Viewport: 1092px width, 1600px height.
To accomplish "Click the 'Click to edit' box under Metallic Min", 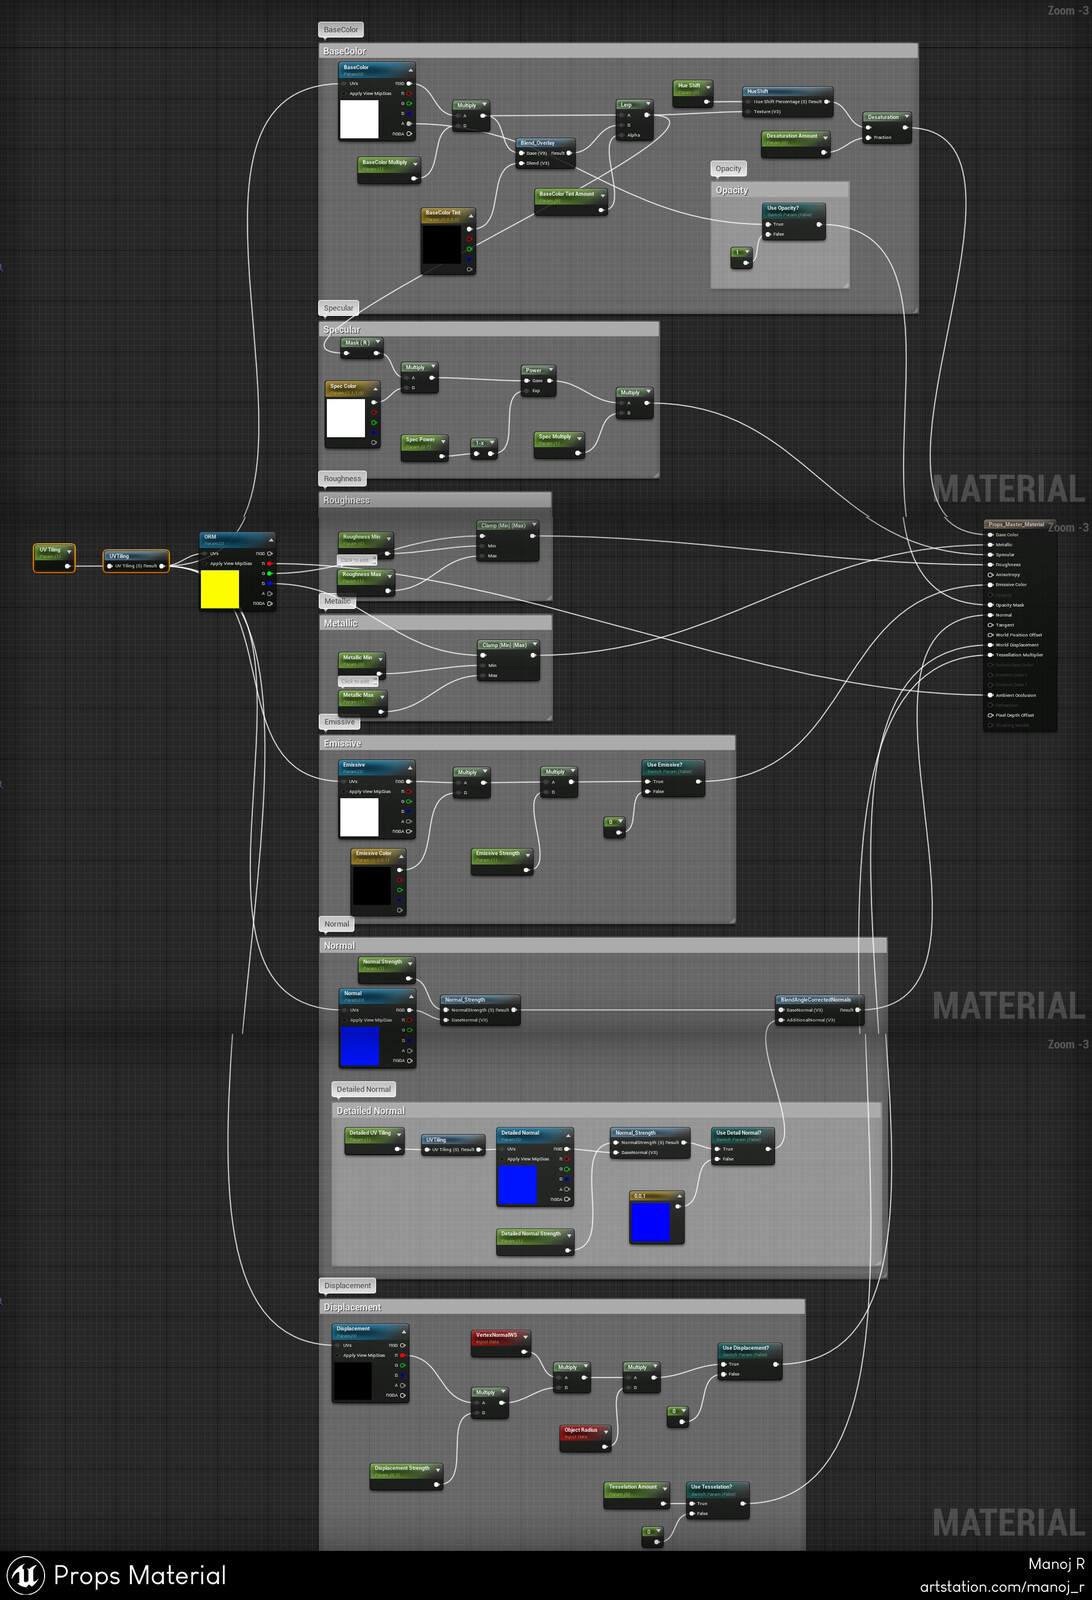I will [358, 681].
